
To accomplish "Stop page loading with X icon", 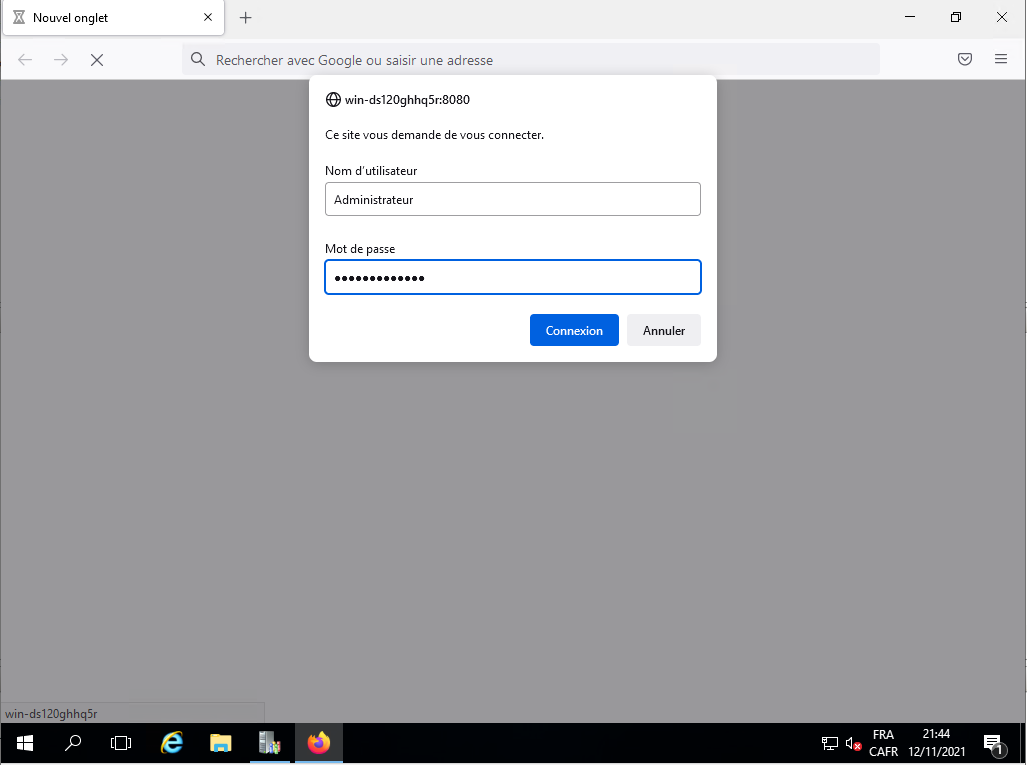I will [97, 60].
